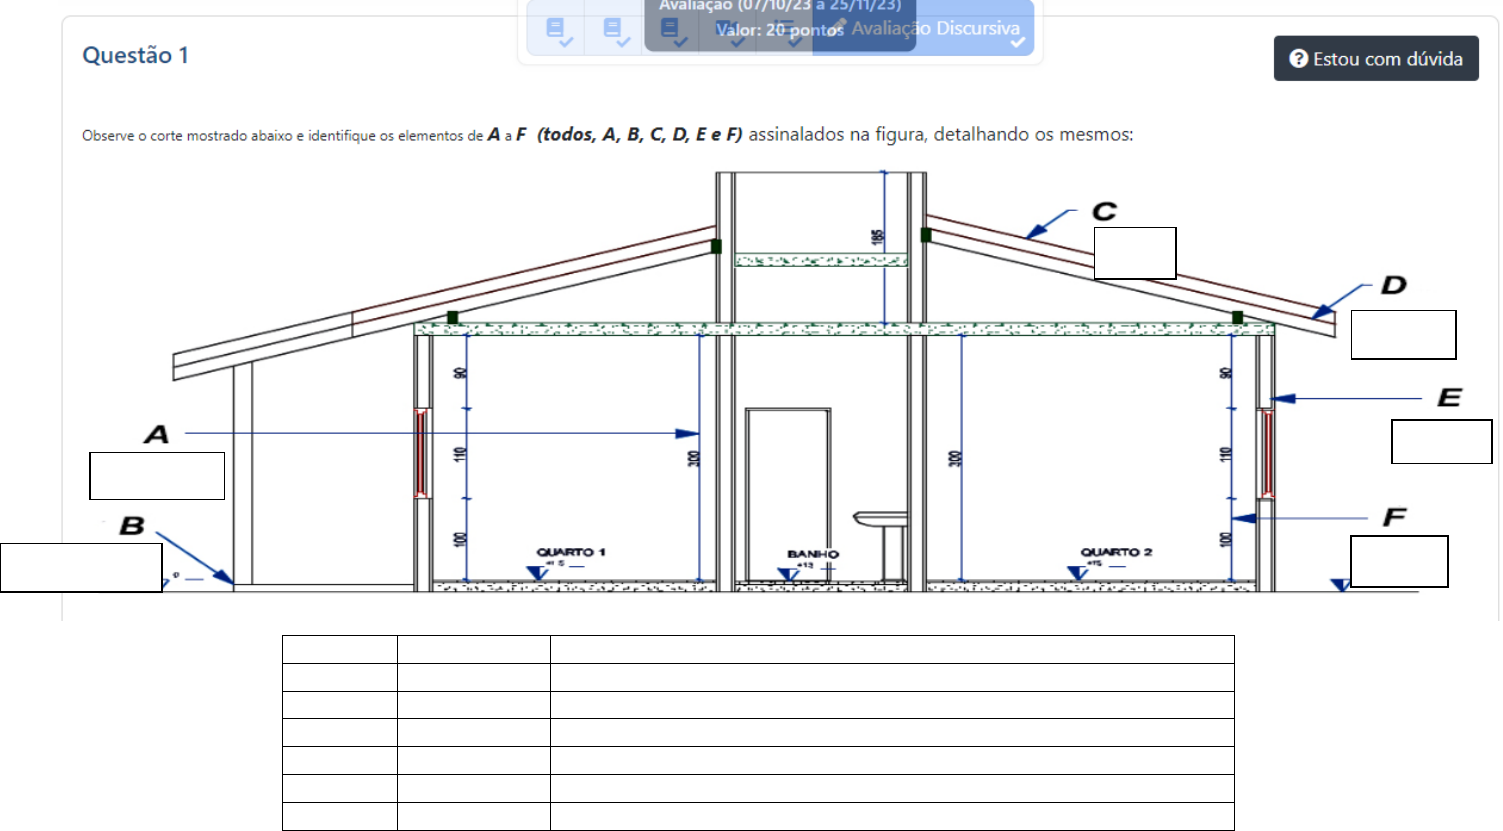The image size is (1503, 831).
Task: Click the second light-blue book step icon
Action: (613, 29)
